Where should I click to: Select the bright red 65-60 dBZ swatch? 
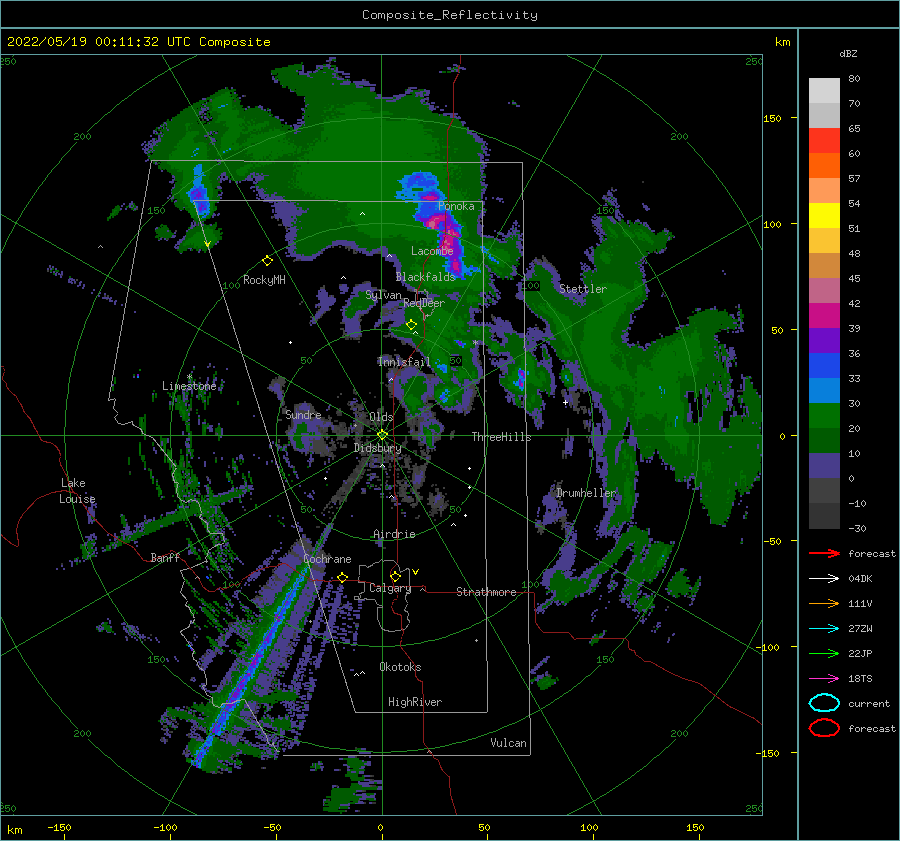pyautogui.click(x=824, y=141)
